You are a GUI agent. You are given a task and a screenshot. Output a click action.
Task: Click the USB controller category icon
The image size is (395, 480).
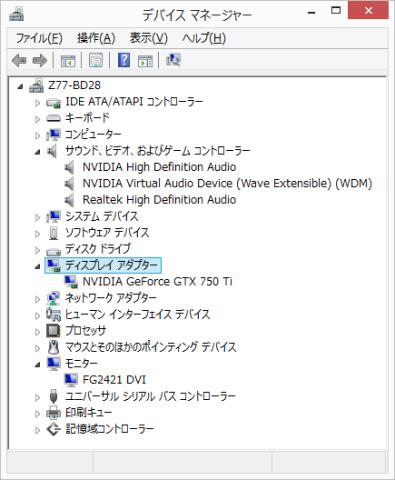53,396
